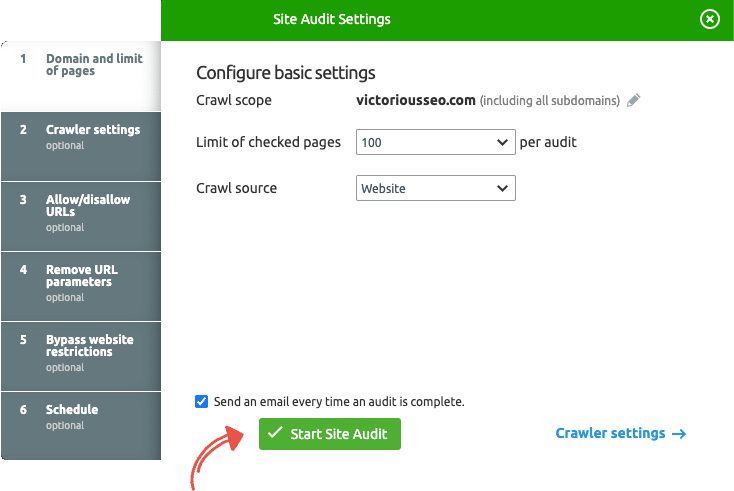Image resolution: width=734 pixels, height=491 pixels.
Task: Click the '(including all subdomains)' note
Action: pos(550,101)
